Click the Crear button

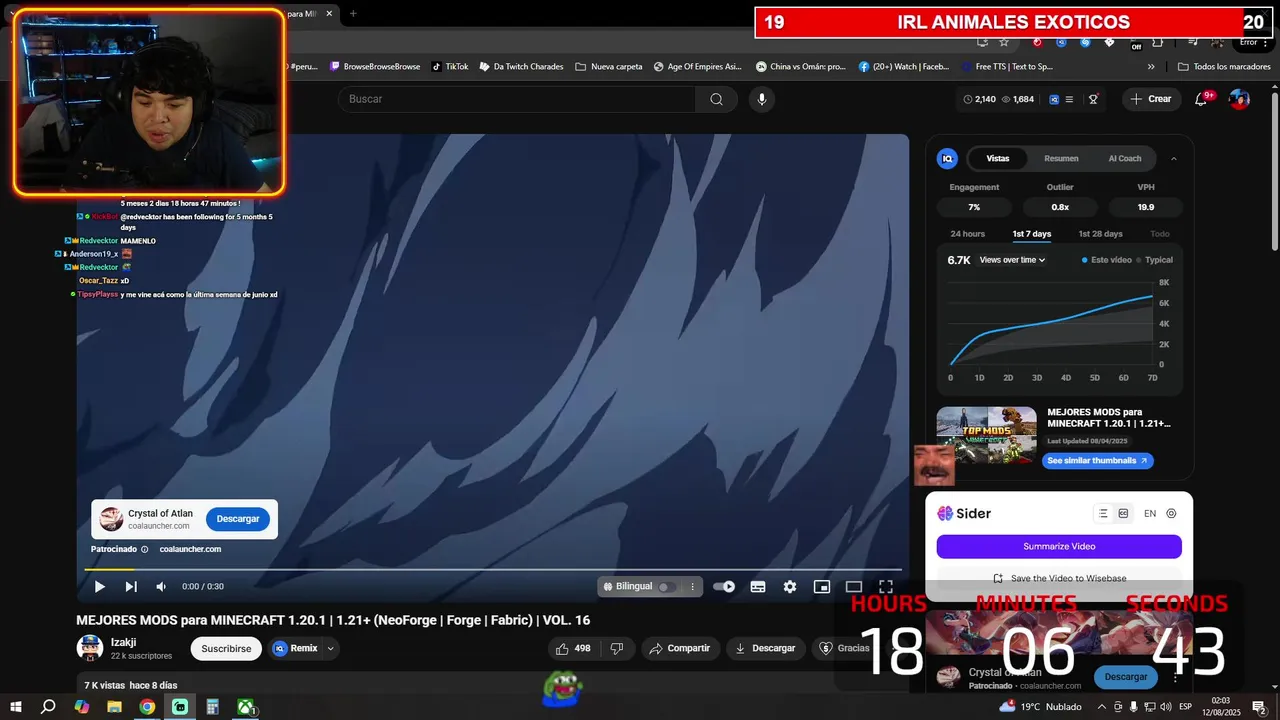pyautogui.click(x=1151, y=99)
